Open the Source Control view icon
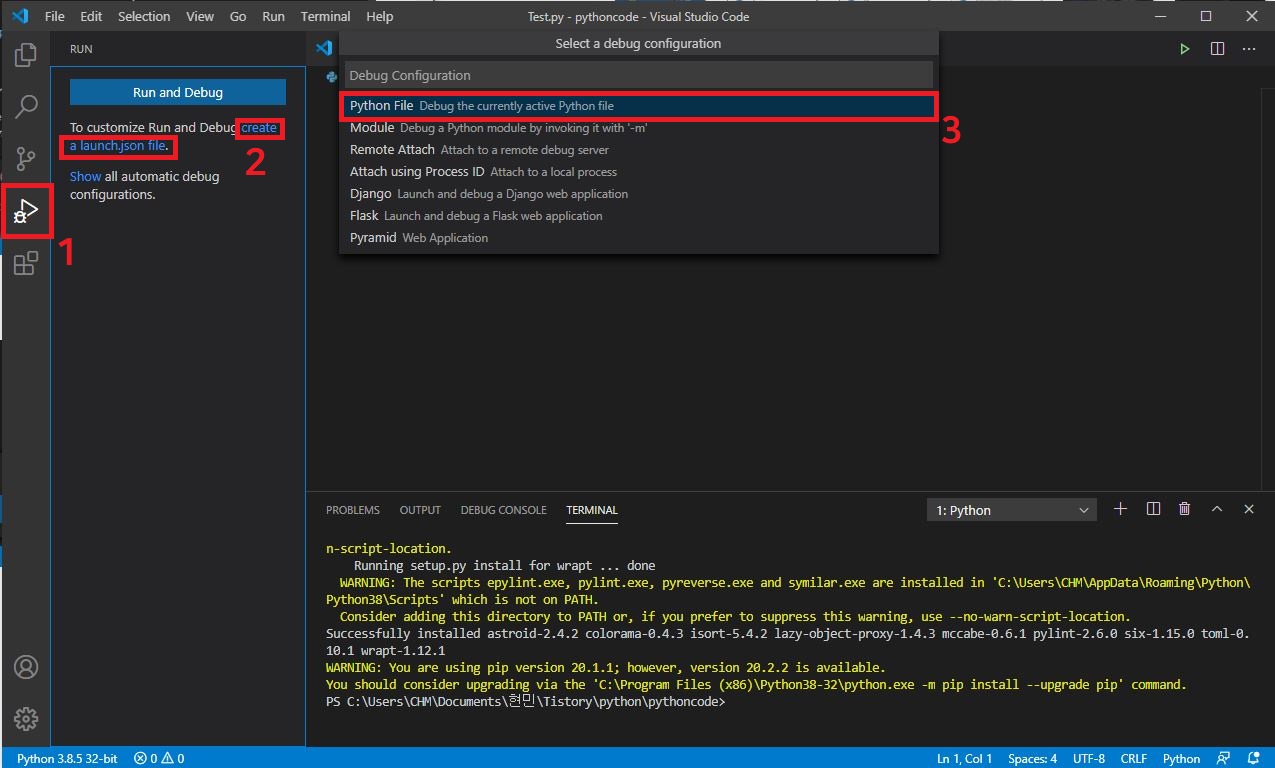Screen dimensions: 1275x768 tap(26, 158)
